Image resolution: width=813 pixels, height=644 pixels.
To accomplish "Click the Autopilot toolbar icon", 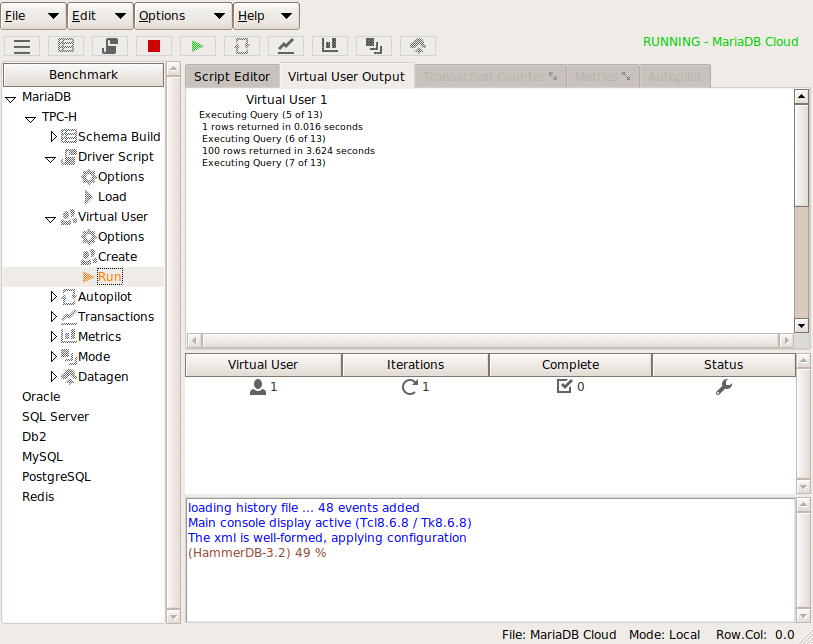I will point(242,46).
